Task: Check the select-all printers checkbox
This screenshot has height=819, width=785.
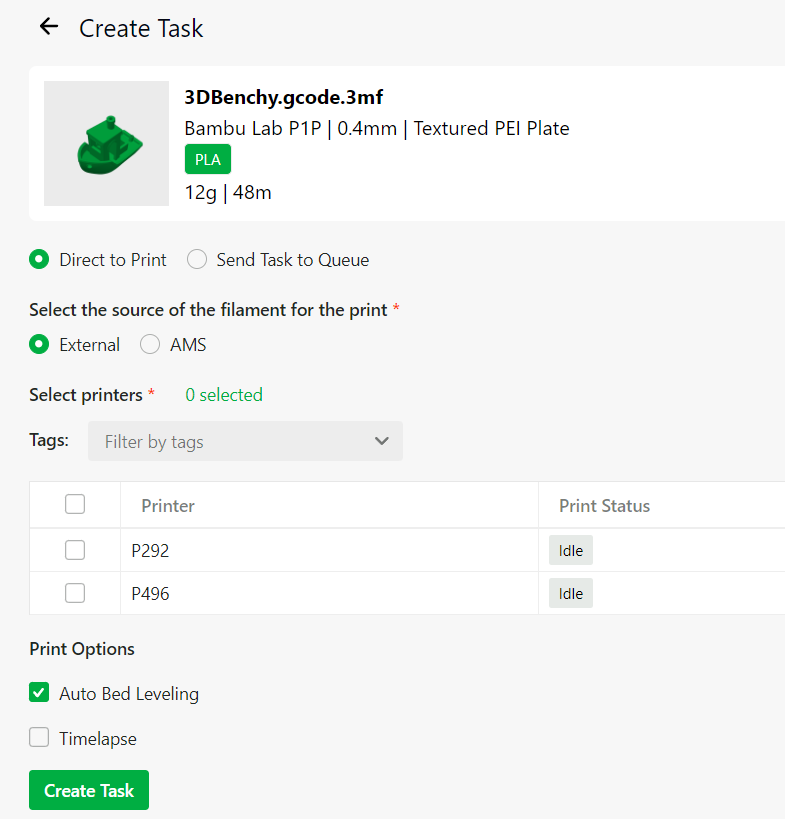Action: [75, 505]
